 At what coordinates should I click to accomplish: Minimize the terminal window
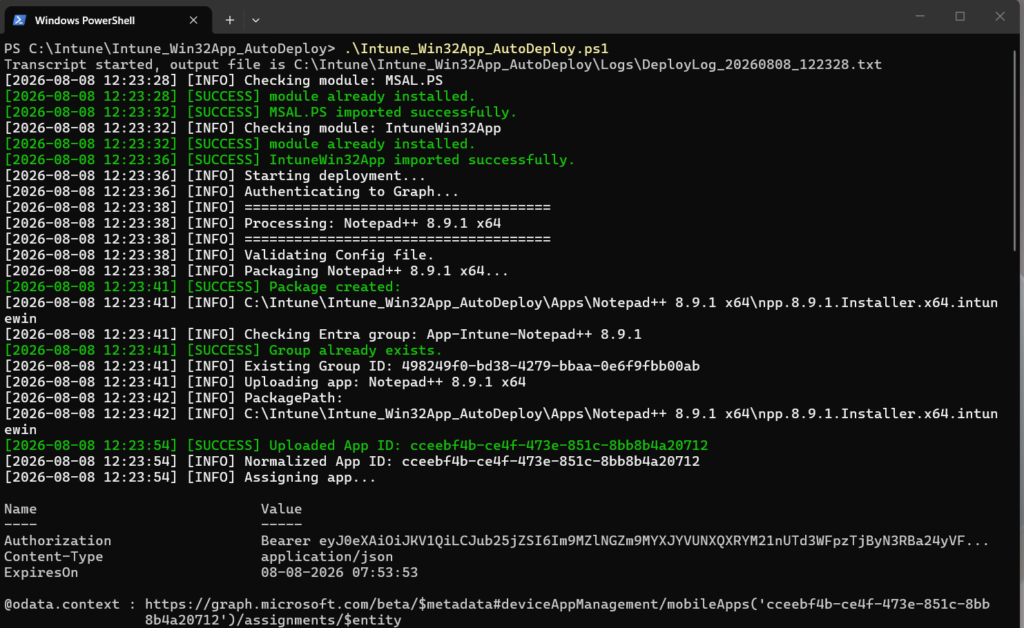point(920,16)
